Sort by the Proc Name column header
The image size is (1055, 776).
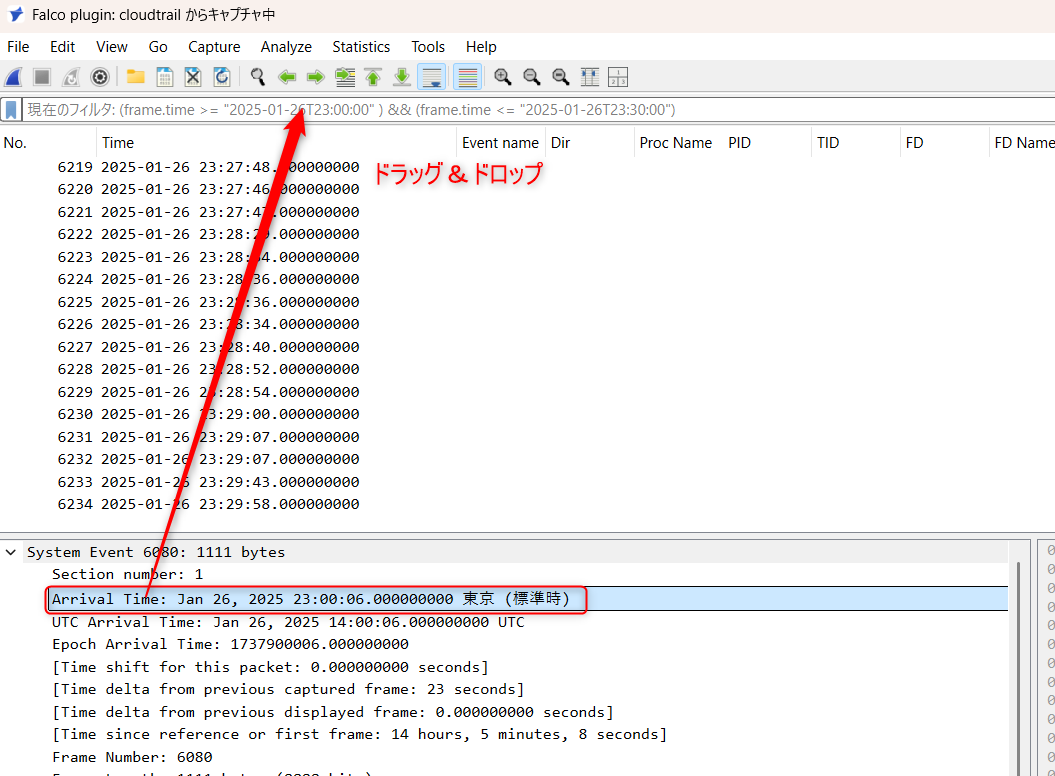pos(678,143)
